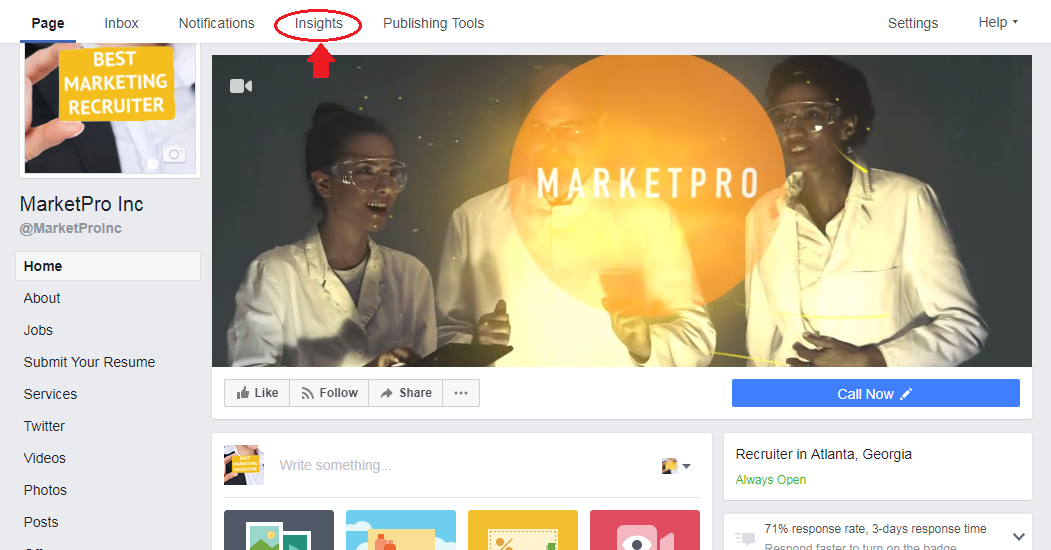Screen dimensions: 1051x550
Task: Open the Videos section
Action: click(45, 458)
